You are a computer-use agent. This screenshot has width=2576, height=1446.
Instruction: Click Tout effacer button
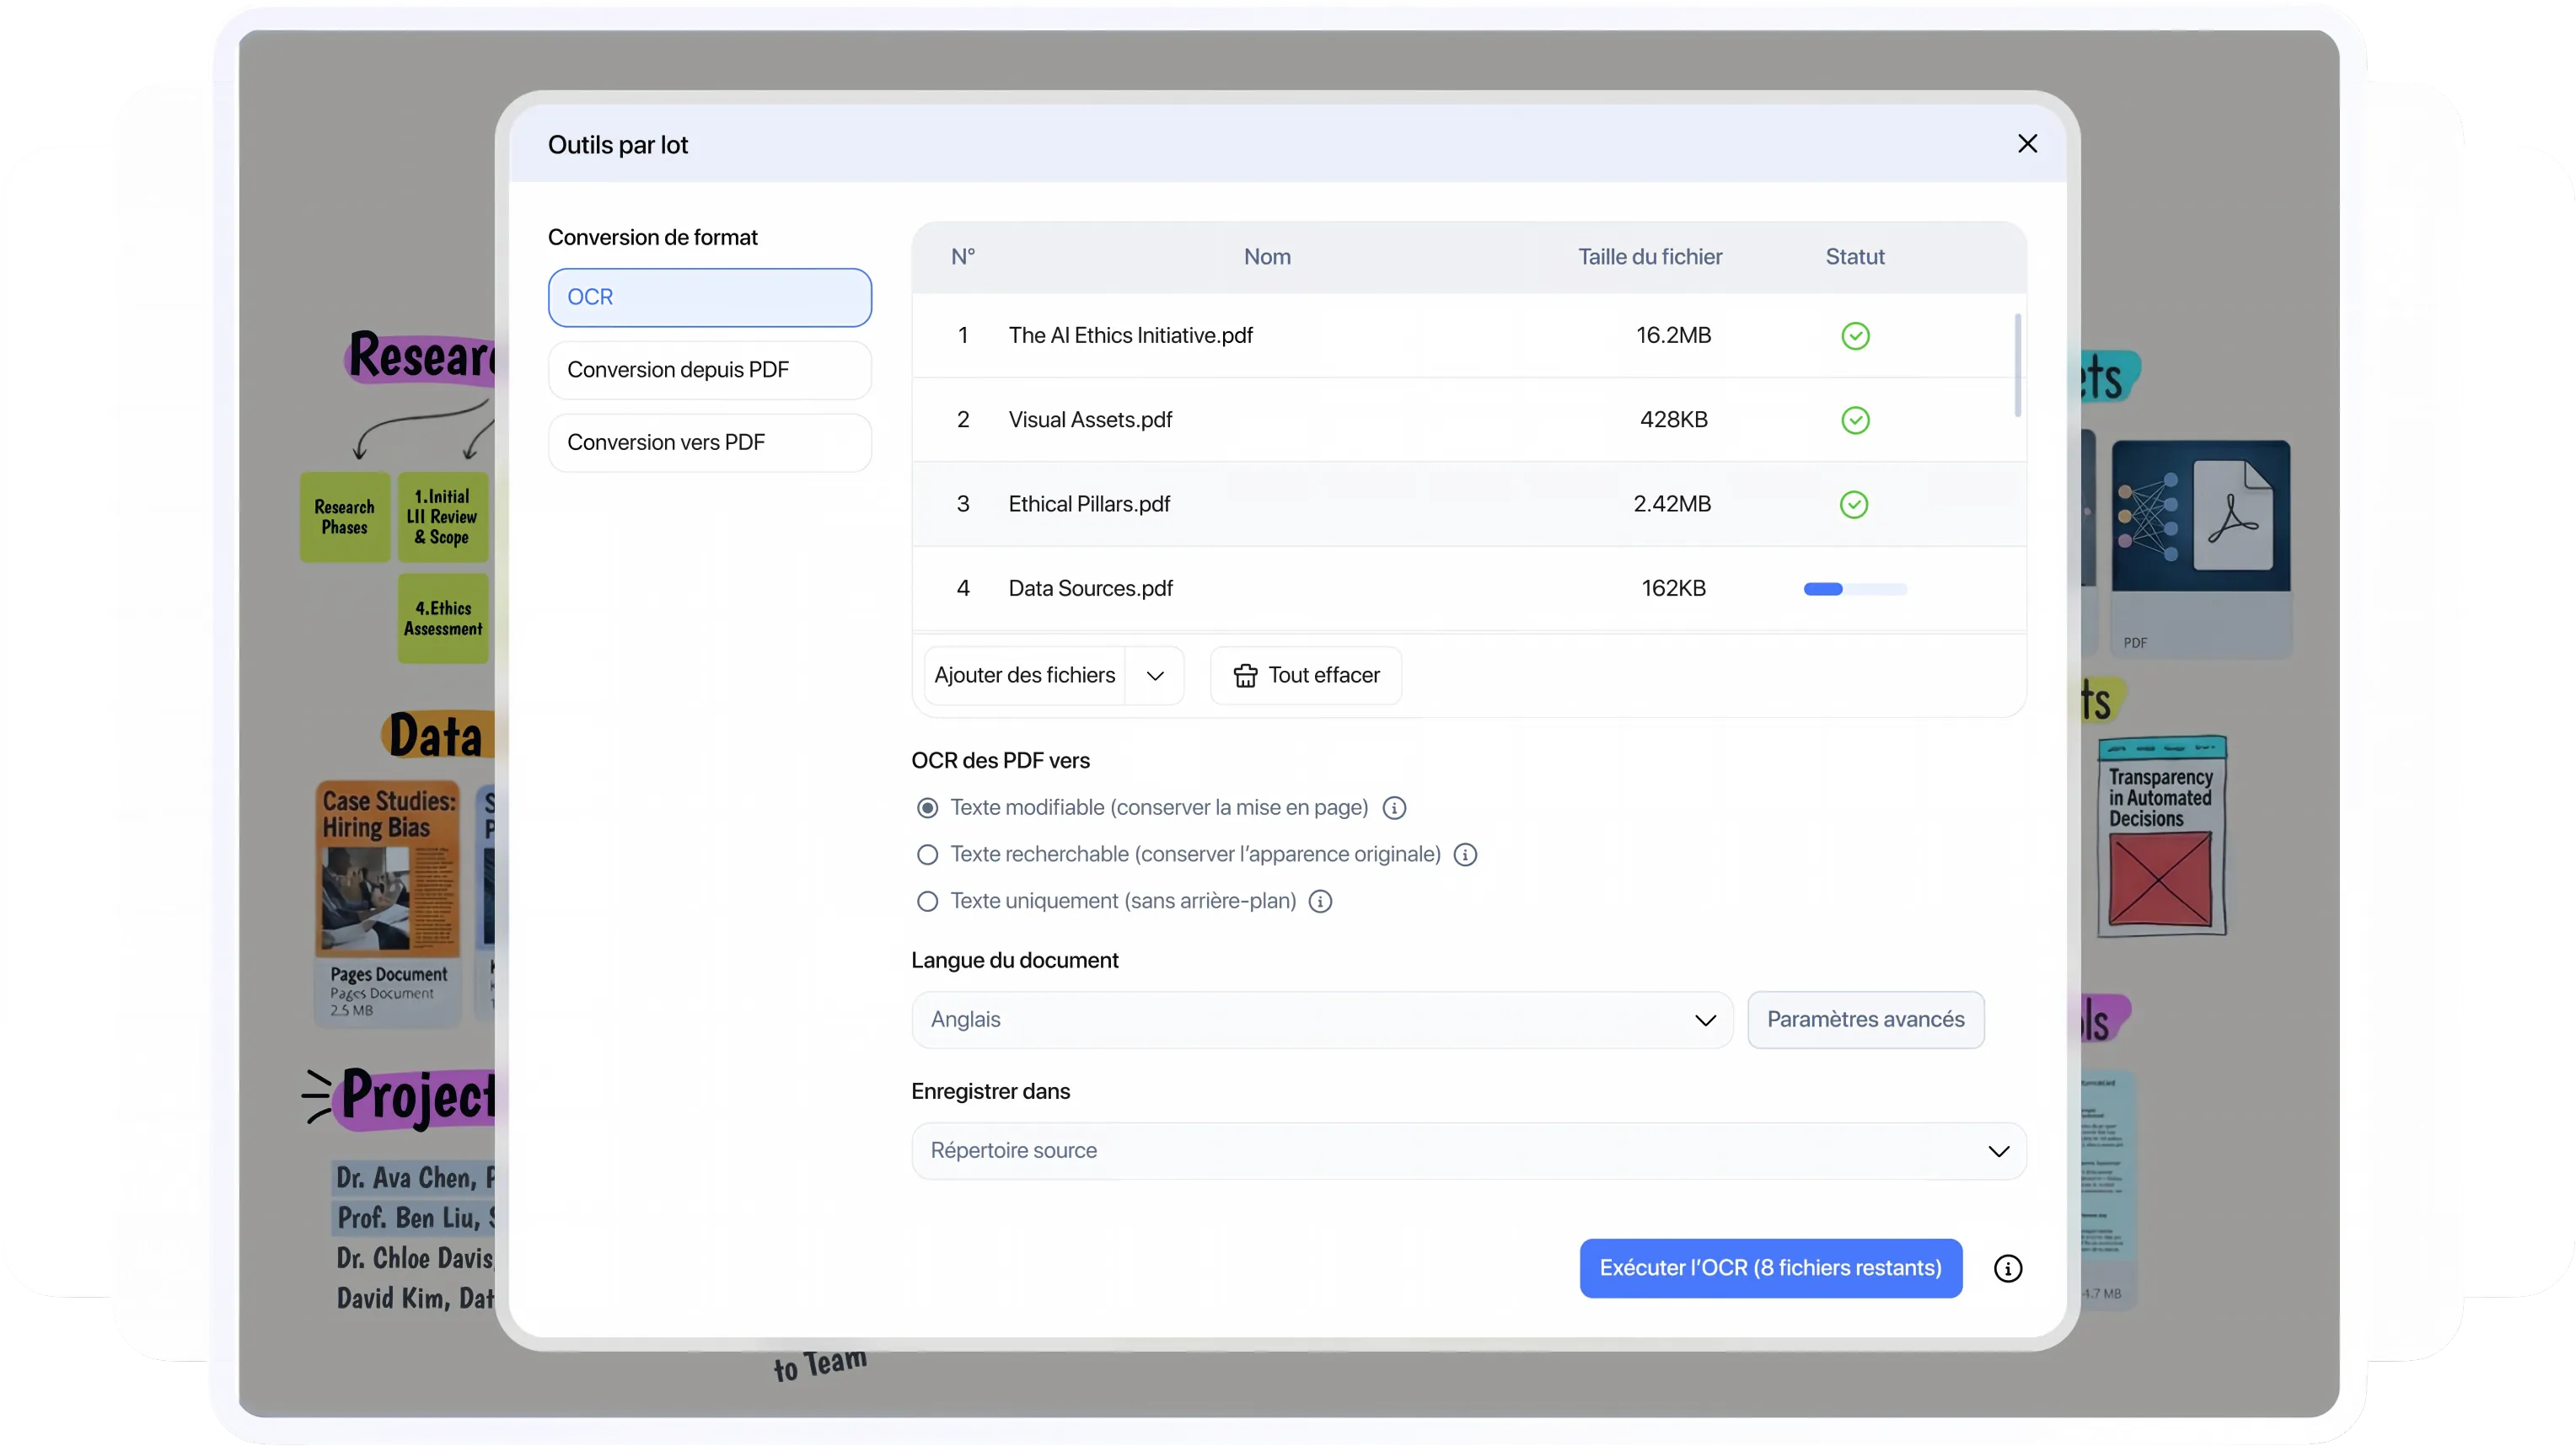[1305, 676]
